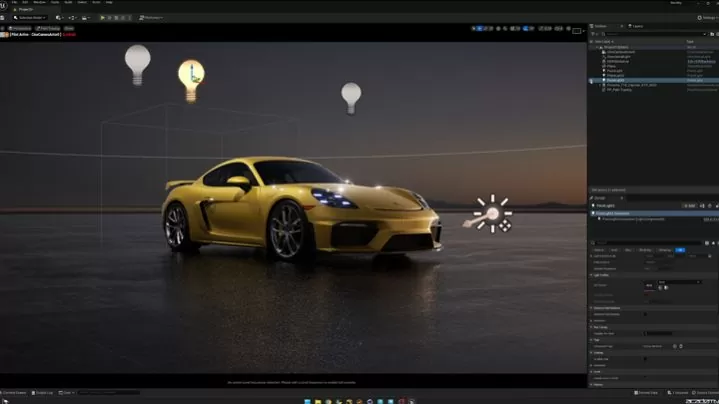Click the highlighted yellow point light bulb
The width and height of the screenshot is (719, 404).
click(191, 76)
